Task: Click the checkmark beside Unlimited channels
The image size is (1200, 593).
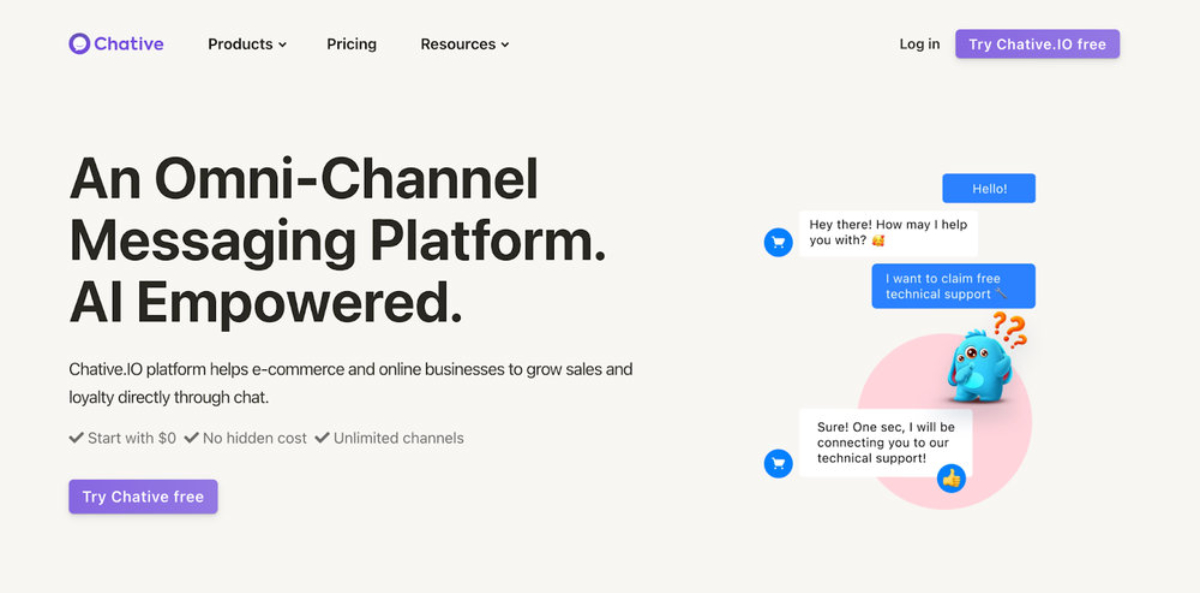Action: (x=322, y=437)
